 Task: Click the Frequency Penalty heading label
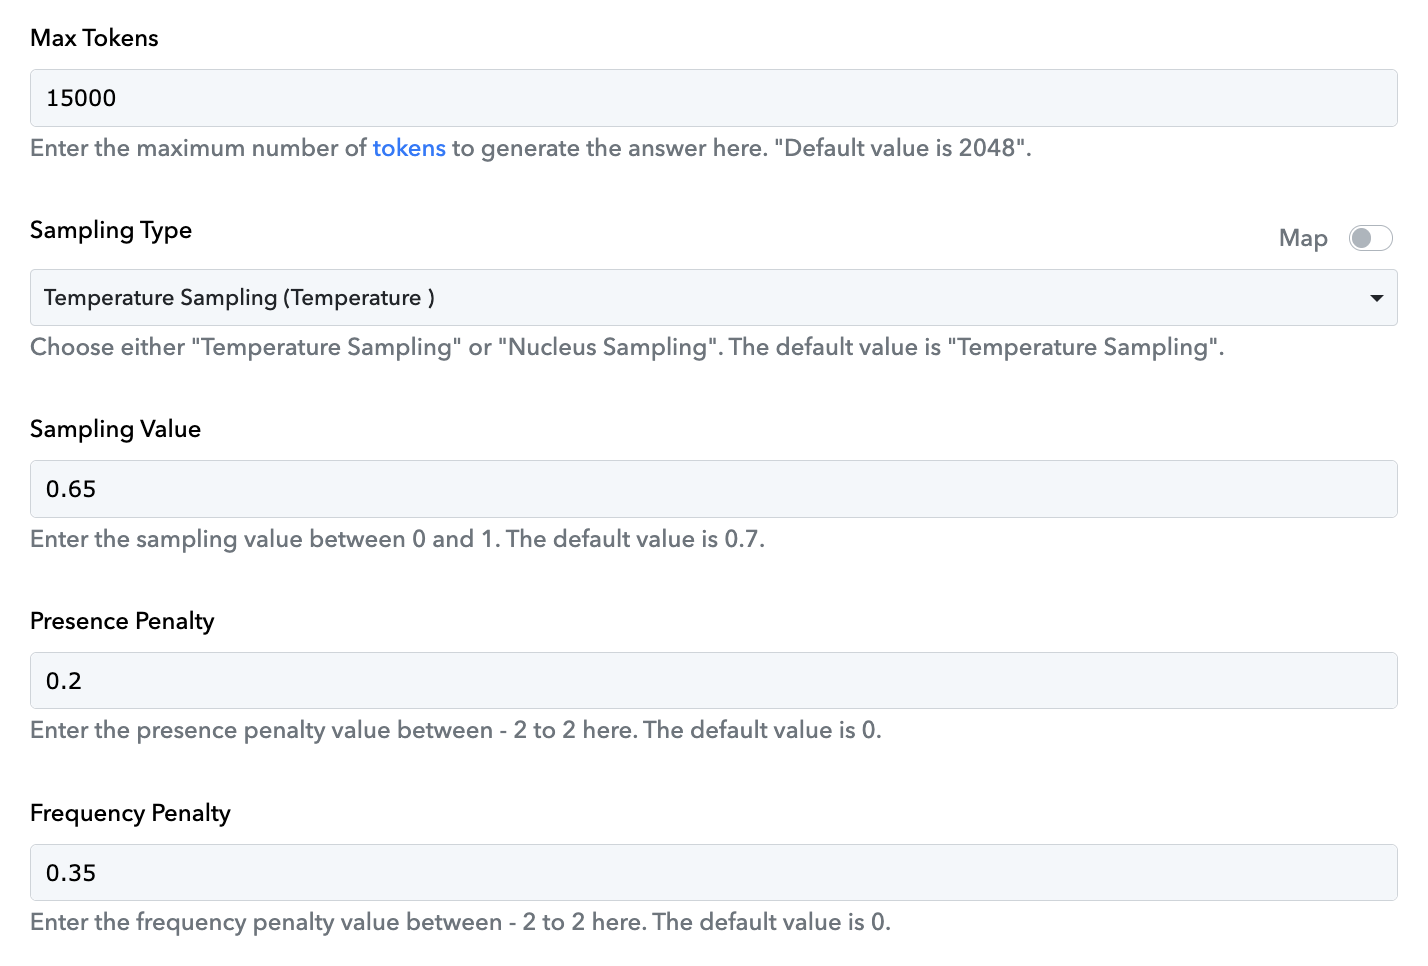click(x=130, y=813)
